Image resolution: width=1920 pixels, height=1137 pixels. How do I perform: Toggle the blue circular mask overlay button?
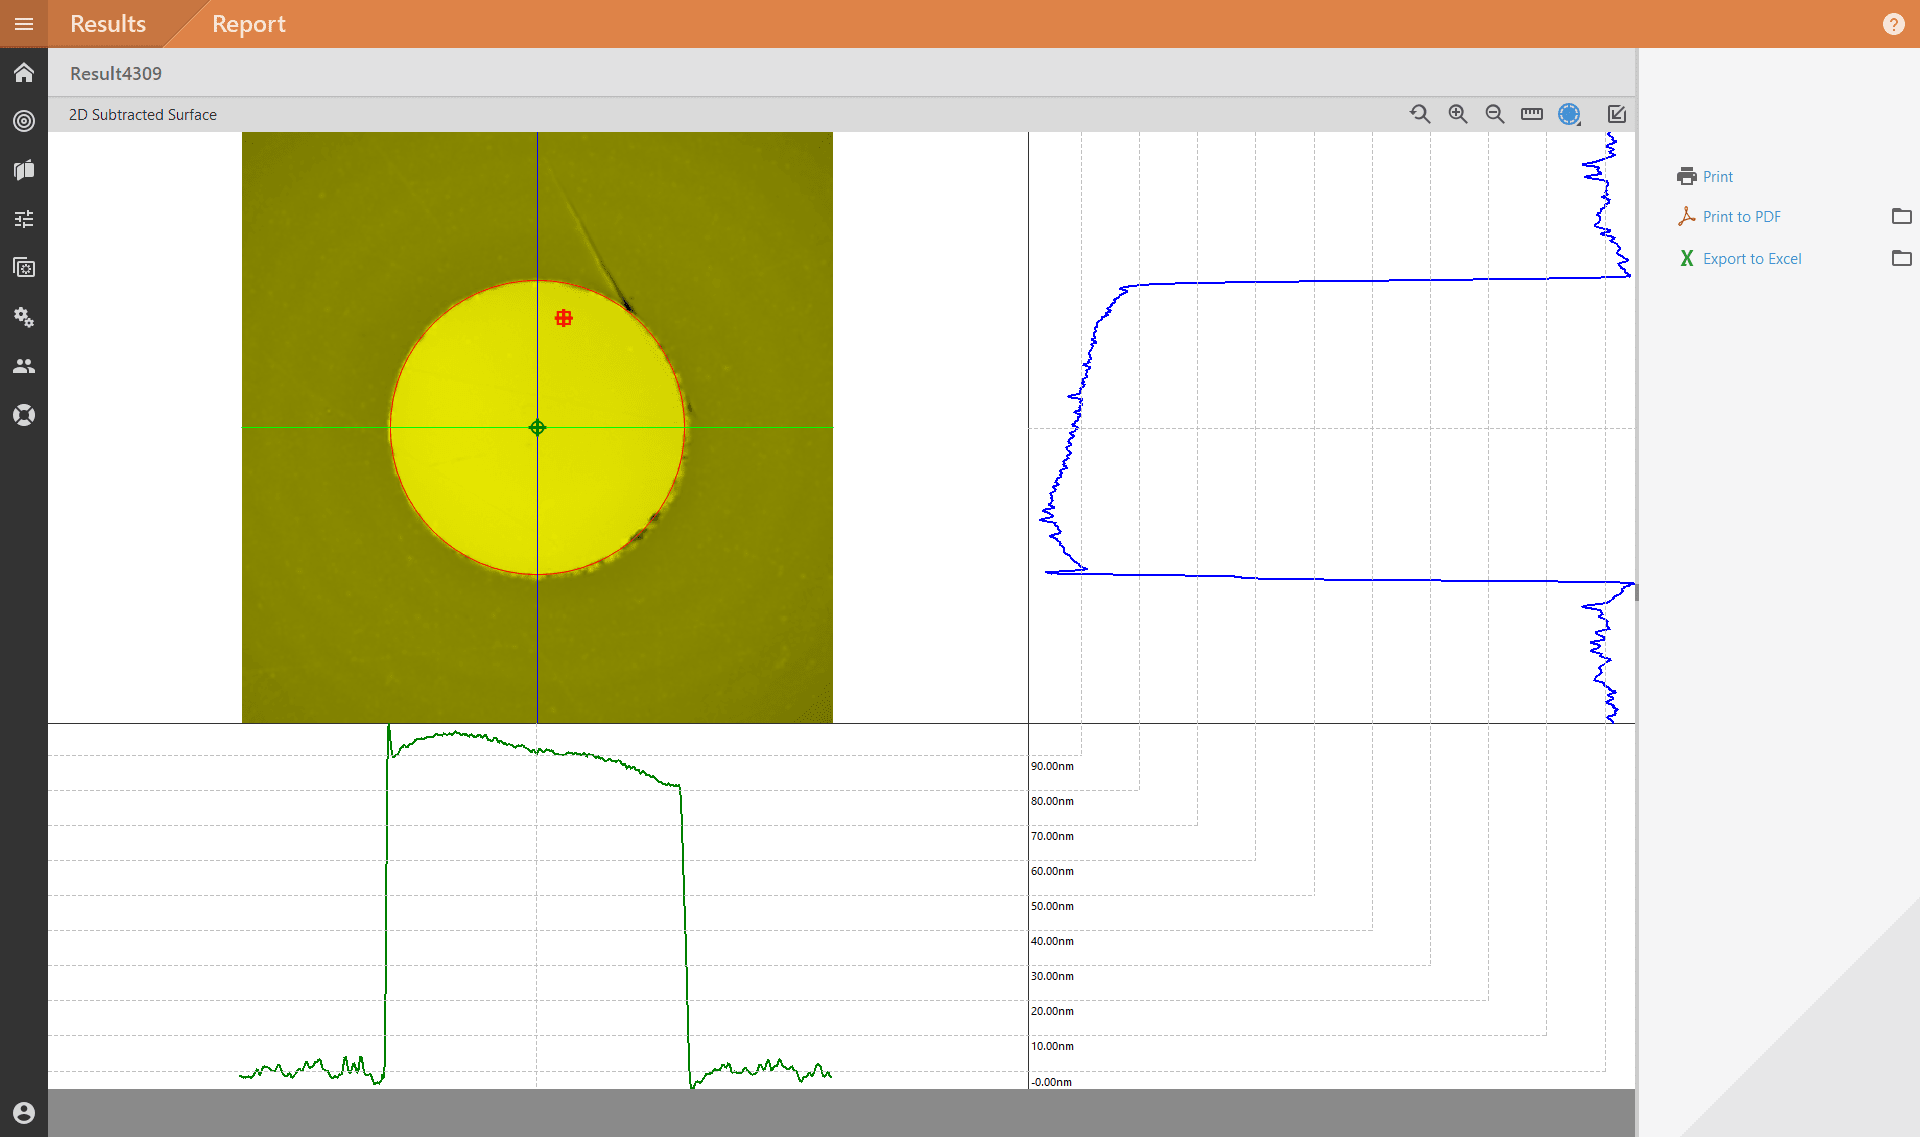(1568, 114)
